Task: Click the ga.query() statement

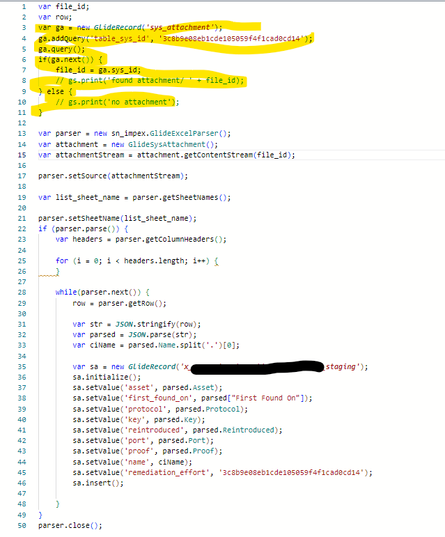Action: click(62, 49)
